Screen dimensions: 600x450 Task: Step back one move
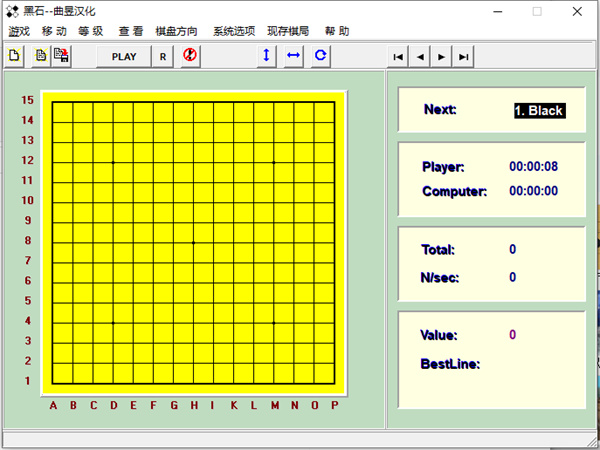[420, 57]
